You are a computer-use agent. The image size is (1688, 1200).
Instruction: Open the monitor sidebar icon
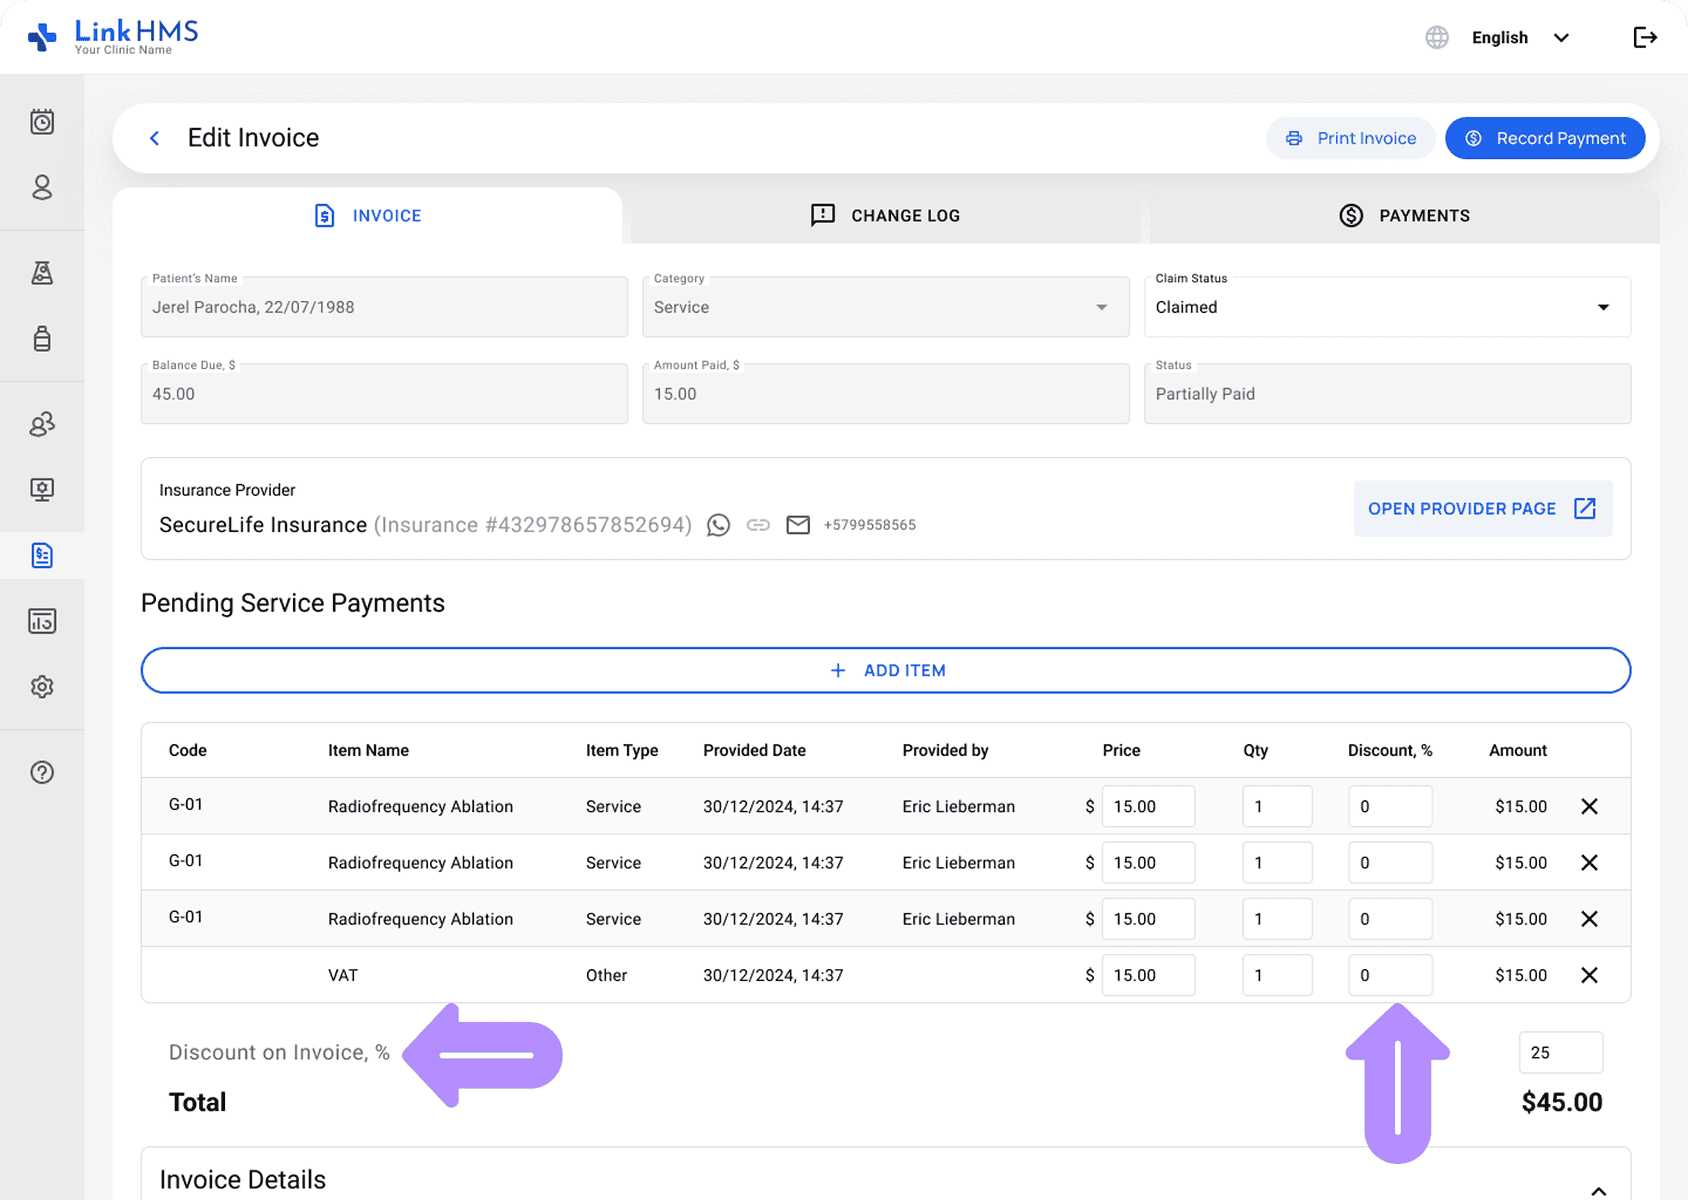coord(42,489)
